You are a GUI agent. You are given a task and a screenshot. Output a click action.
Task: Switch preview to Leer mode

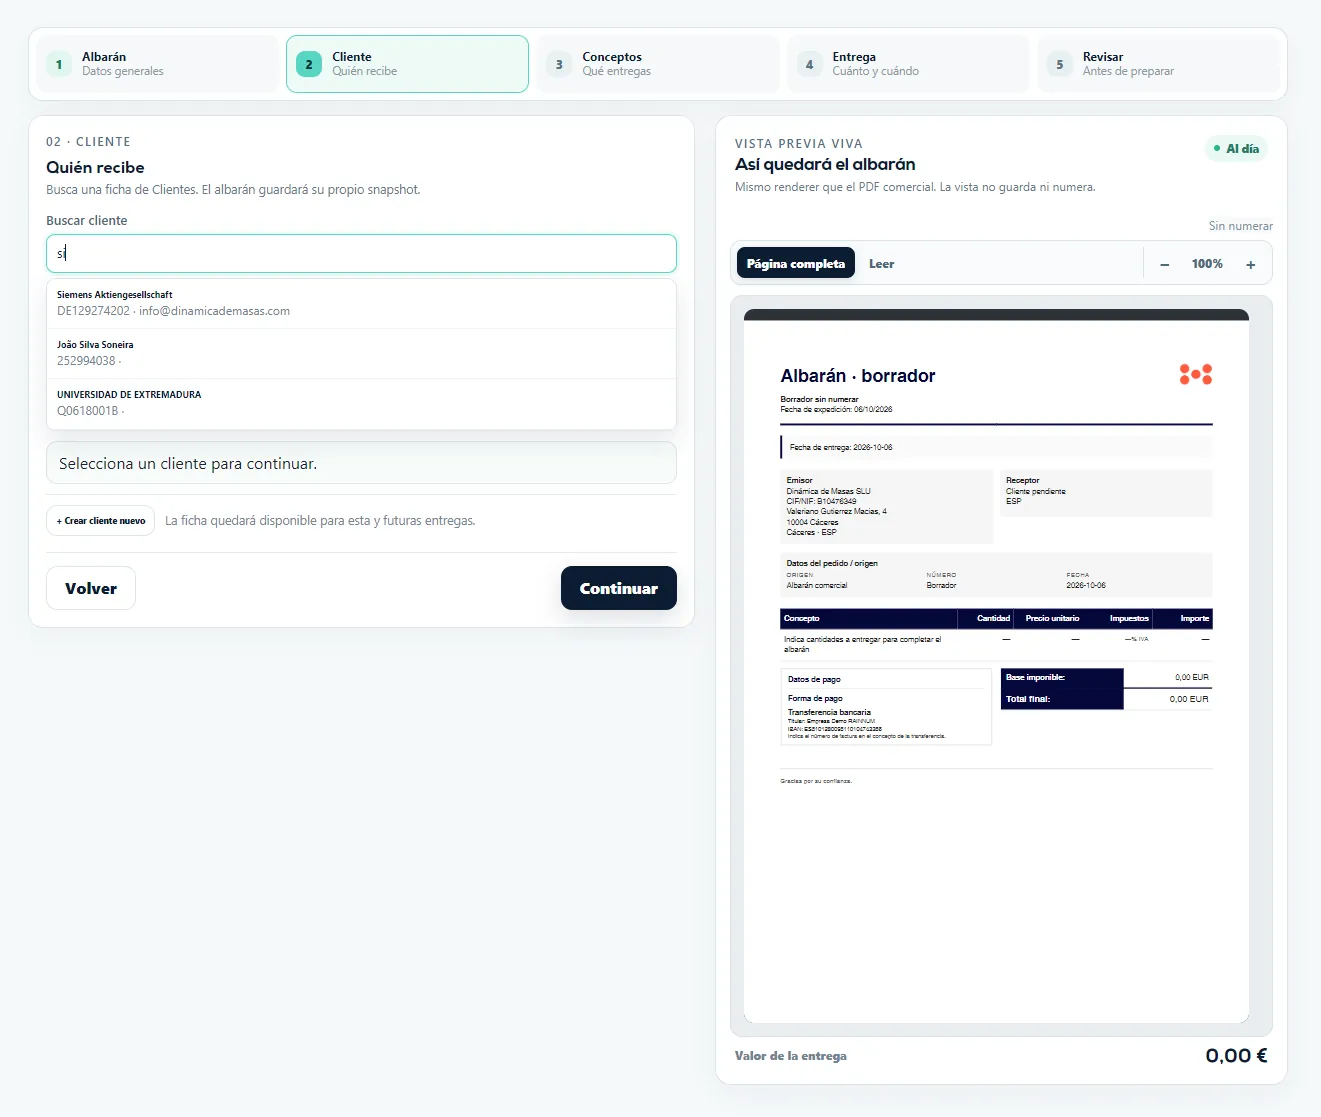pos(881,264)
